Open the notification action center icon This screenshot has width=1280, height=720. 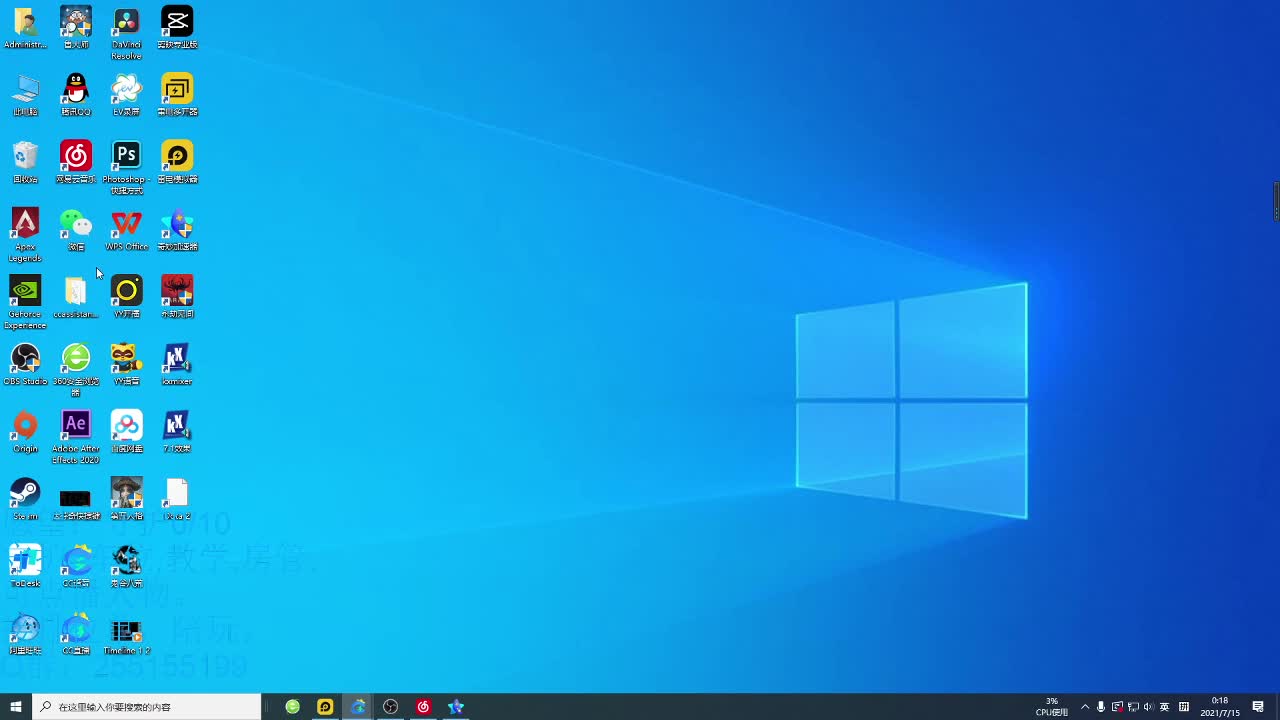1258,707
